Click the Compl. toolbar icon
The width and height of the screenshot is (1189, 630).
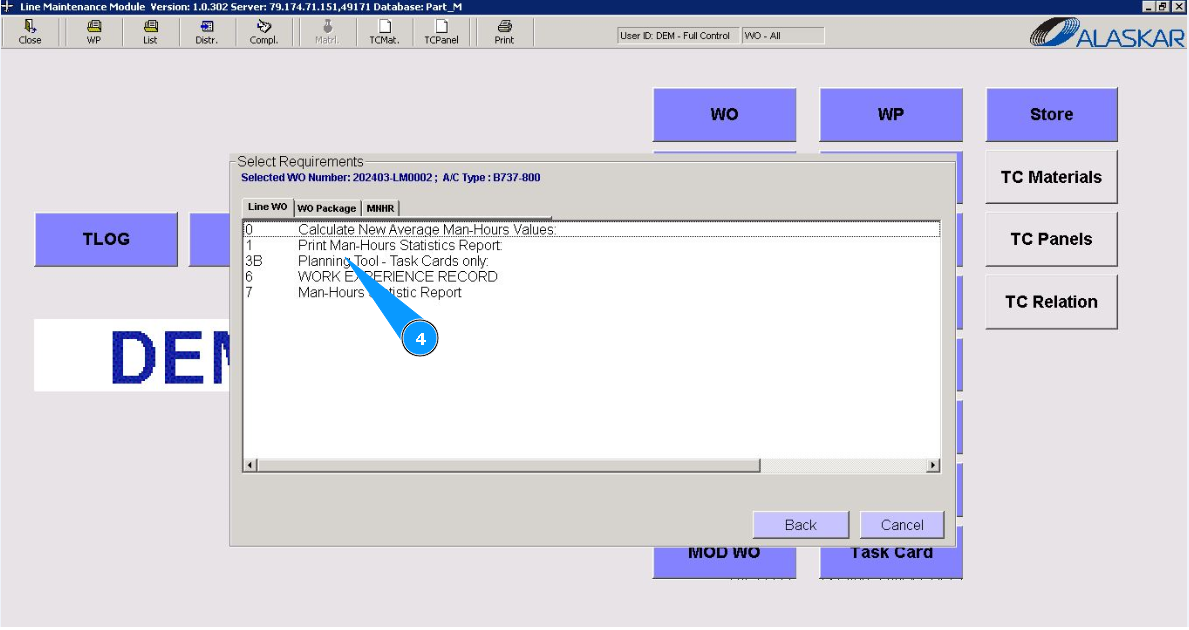264,33
